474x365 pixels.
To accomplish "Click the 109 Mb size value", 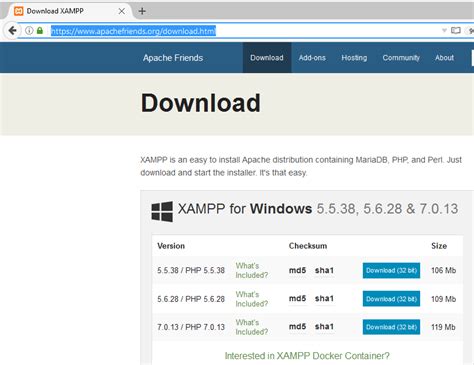I will pos(443,299).
